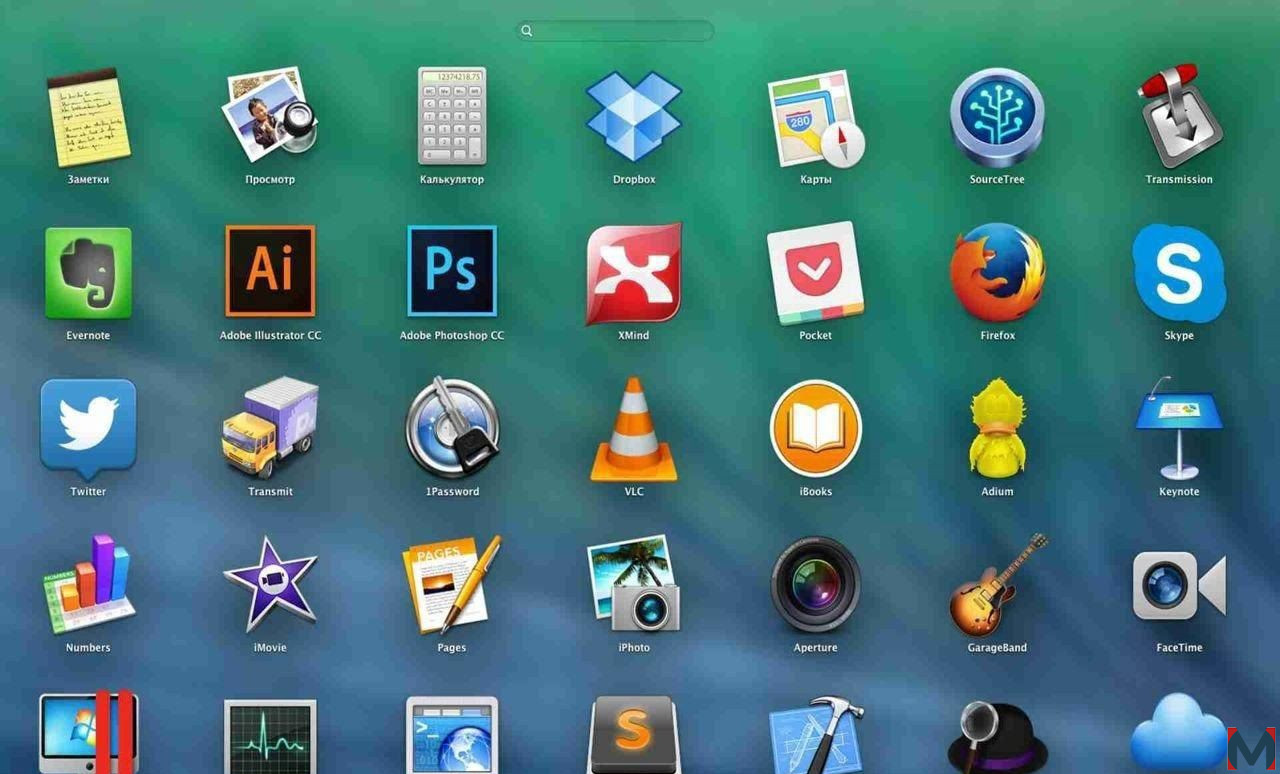Click the Launchpad search field
The width and height of the screenshot is (1280, 774).
615,31
